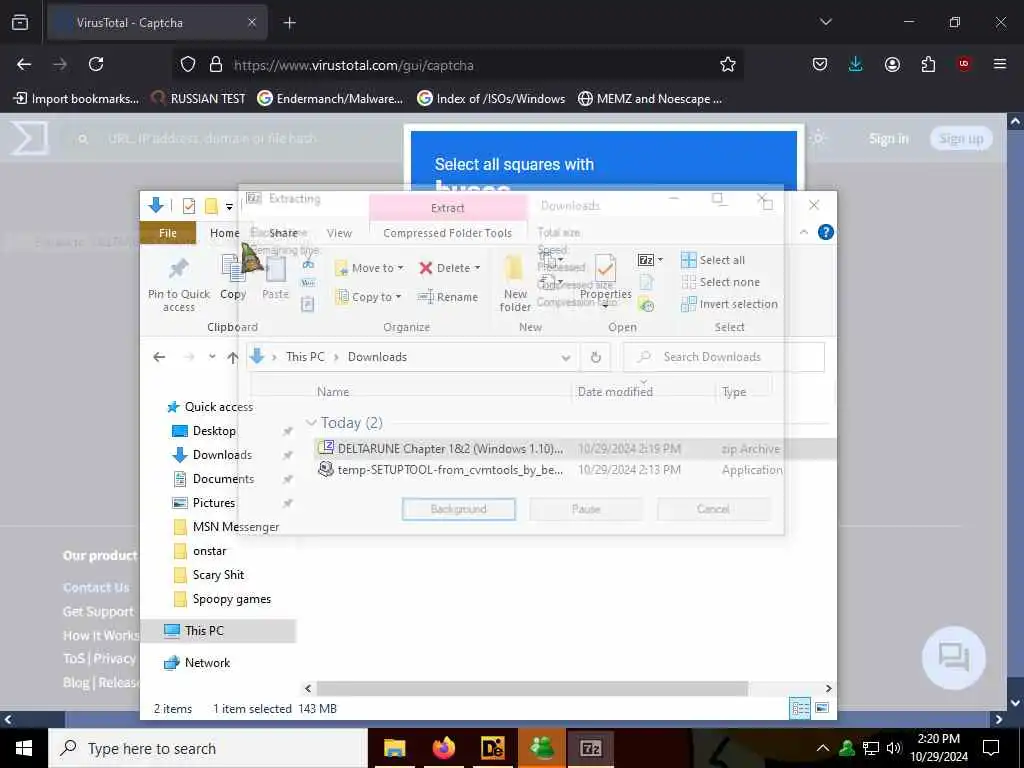Click the Explorer horizontal scrollbar
The width and height of the screenshot is (1024, 768).
point(532,688)
